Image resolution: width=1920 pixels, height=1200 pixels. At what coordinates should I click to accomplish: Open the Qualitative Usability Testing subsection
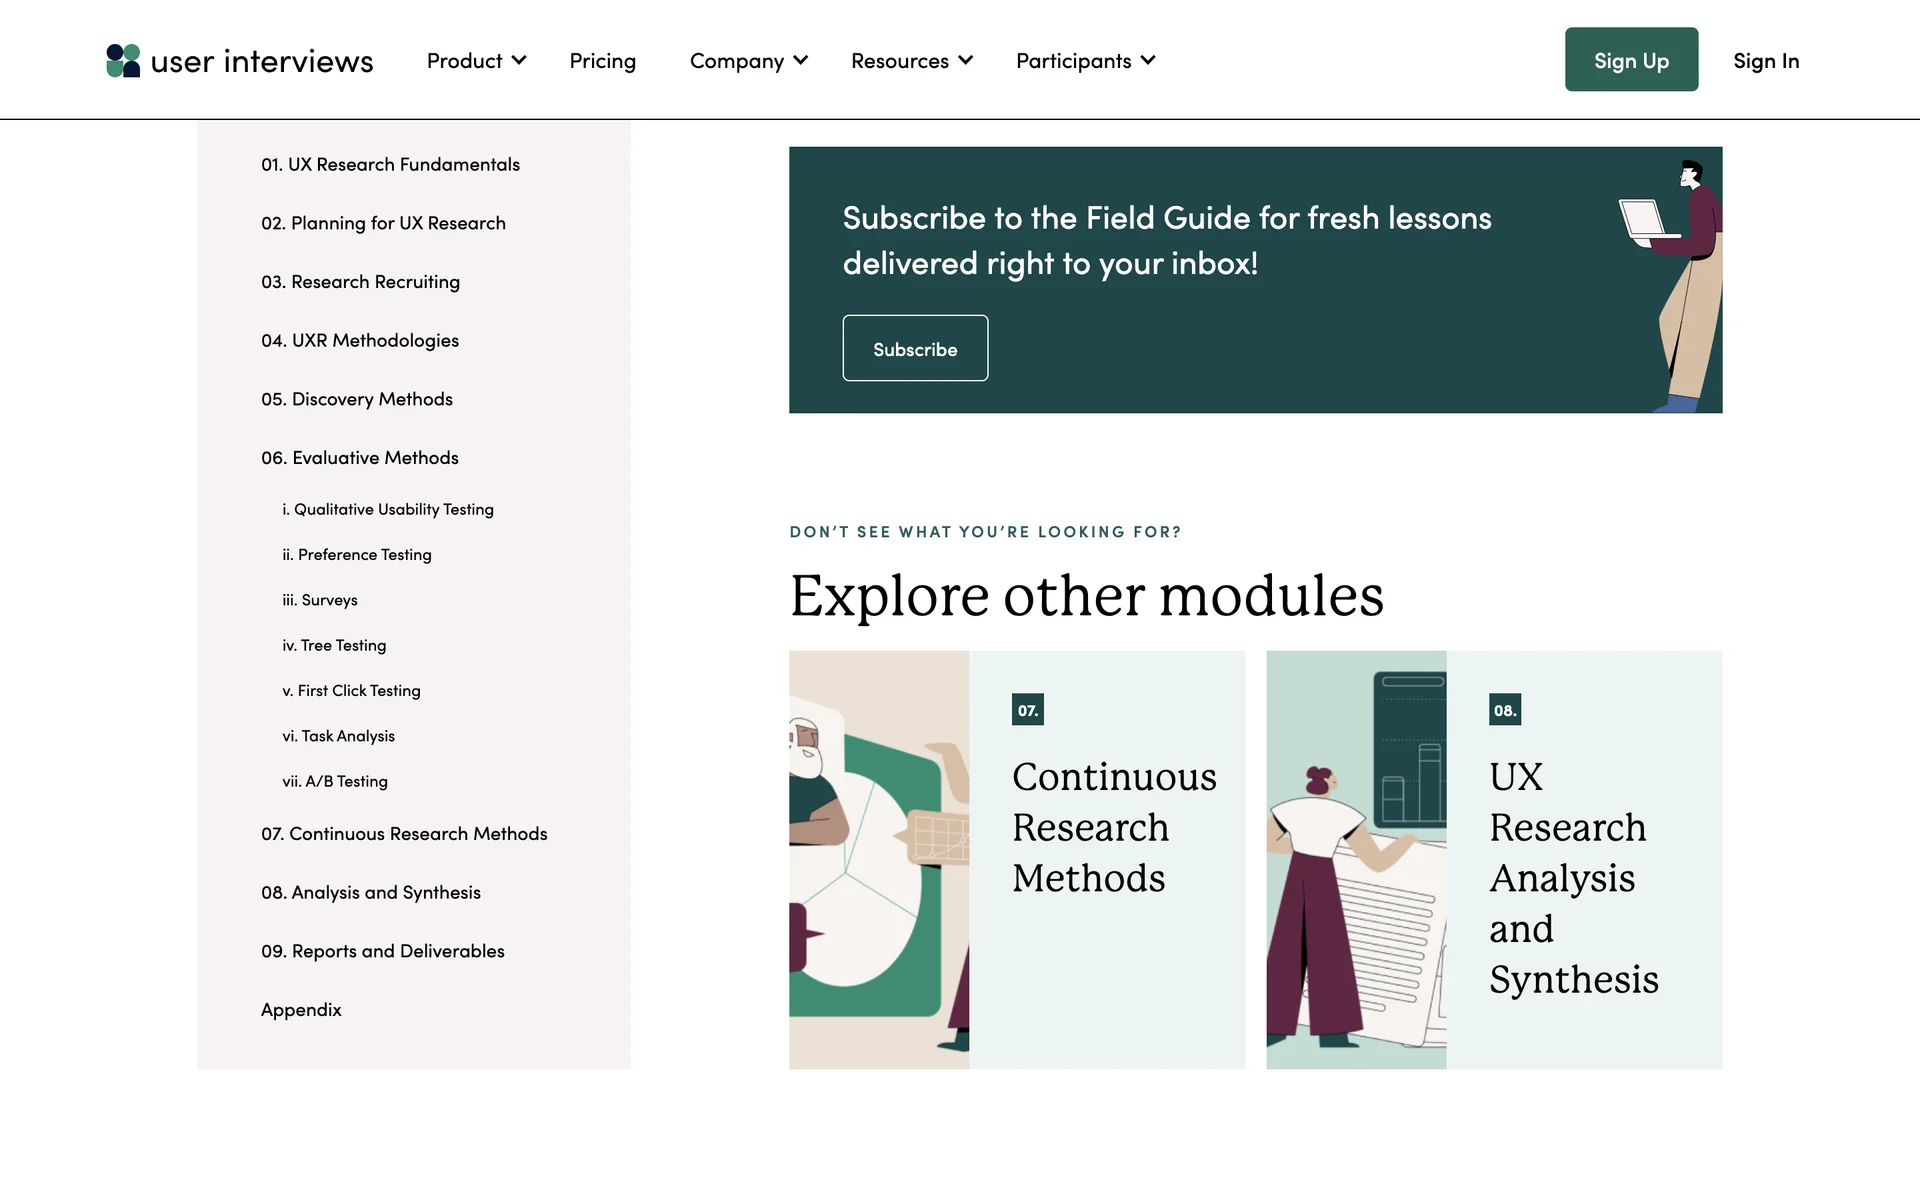click(x=388, y=510)
